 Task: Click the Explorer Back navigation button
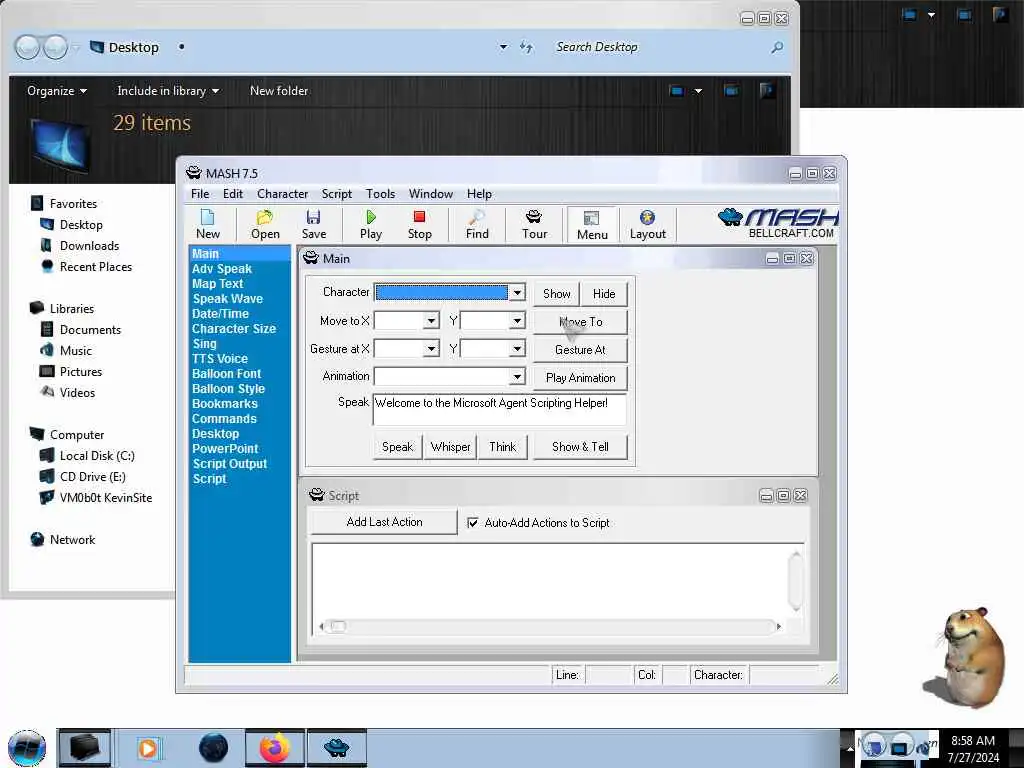27,48
